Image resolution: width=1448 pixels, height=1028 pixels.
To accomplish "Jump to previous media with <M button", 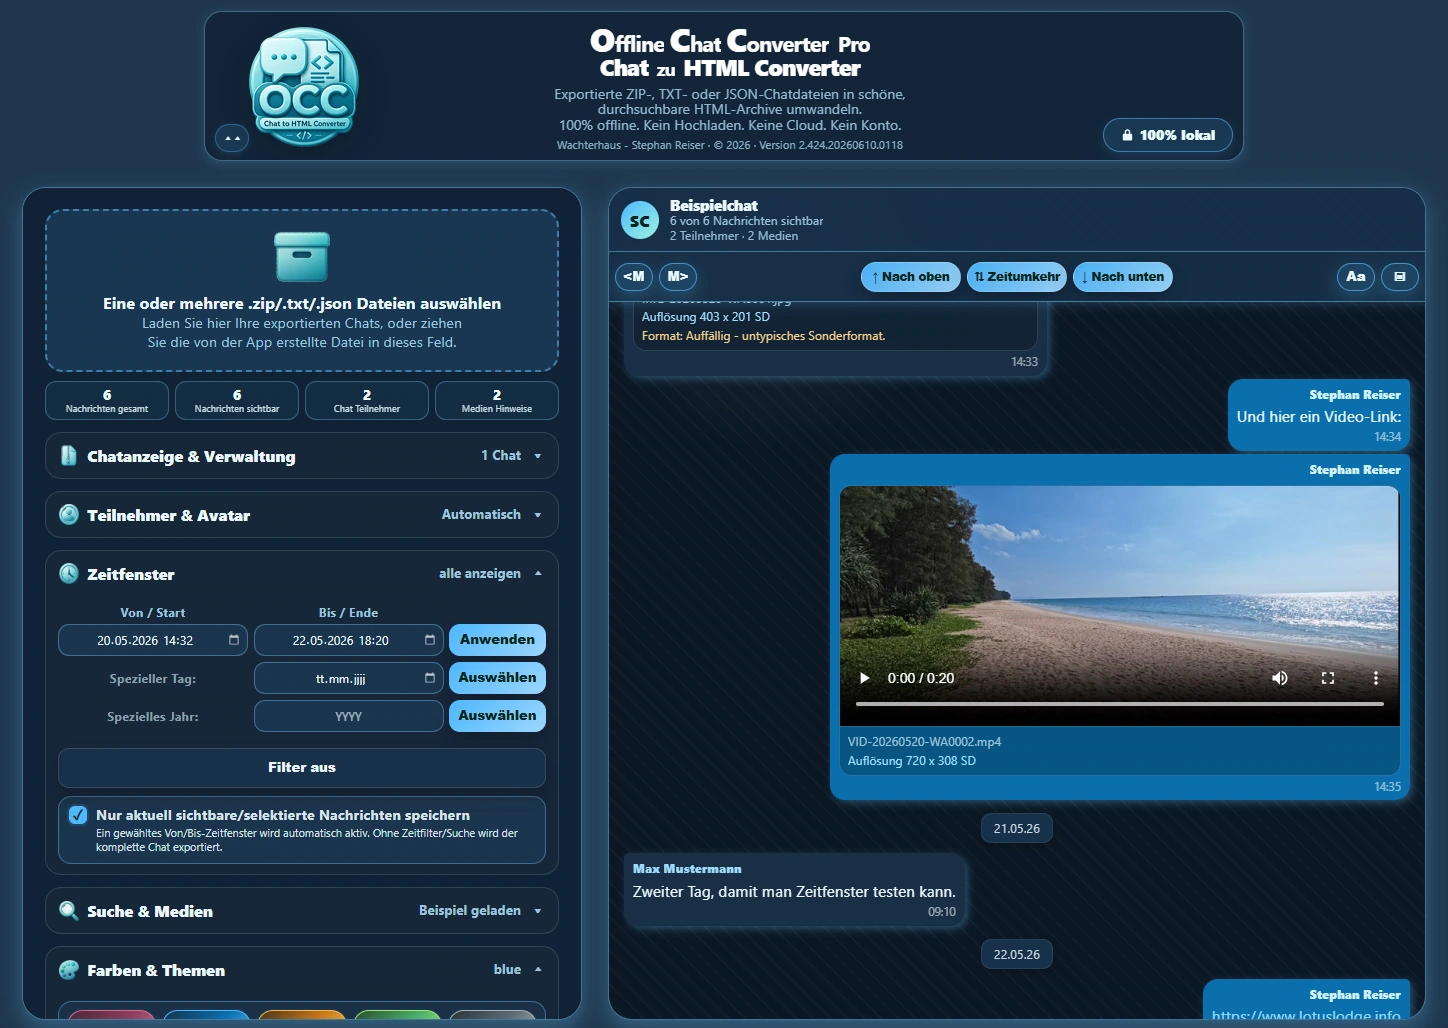I will tap(634, 277).
